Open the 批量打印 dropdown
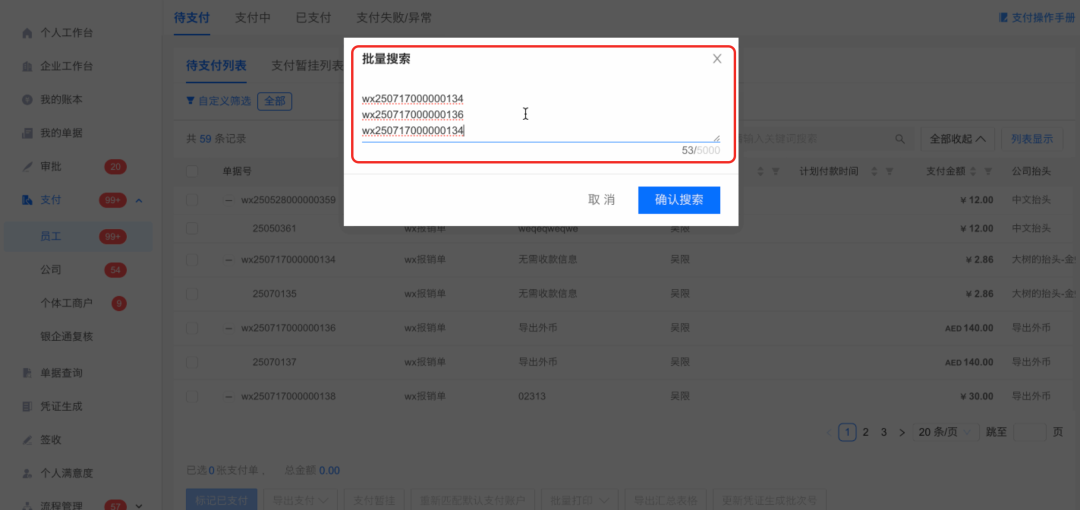 click(580, 500)
